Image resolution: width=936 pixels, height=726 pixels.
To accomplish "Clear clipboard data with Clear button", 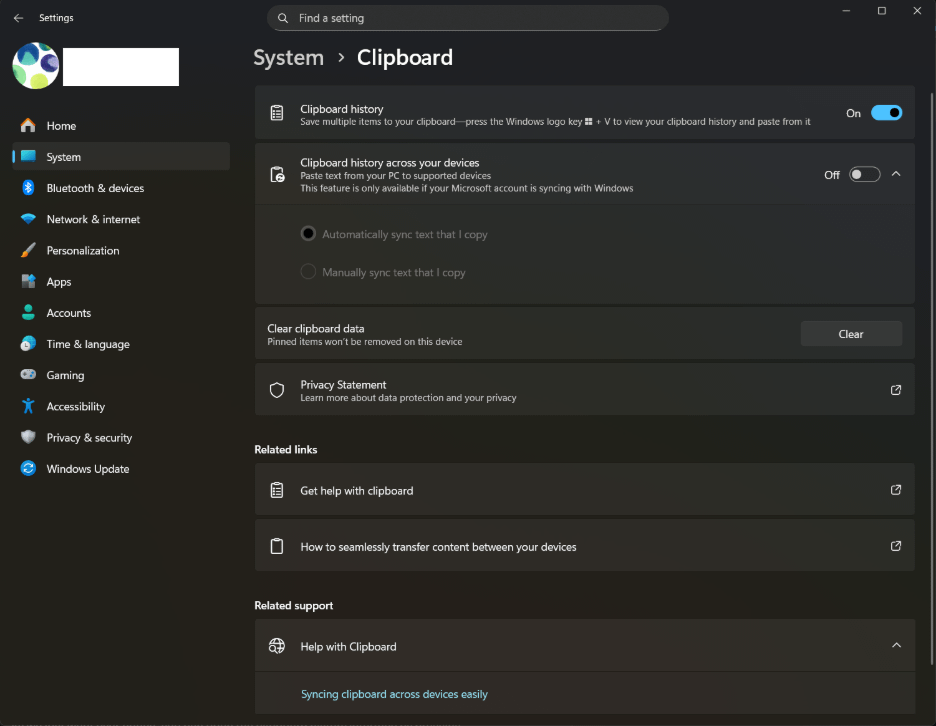I will tap(851, 334).
